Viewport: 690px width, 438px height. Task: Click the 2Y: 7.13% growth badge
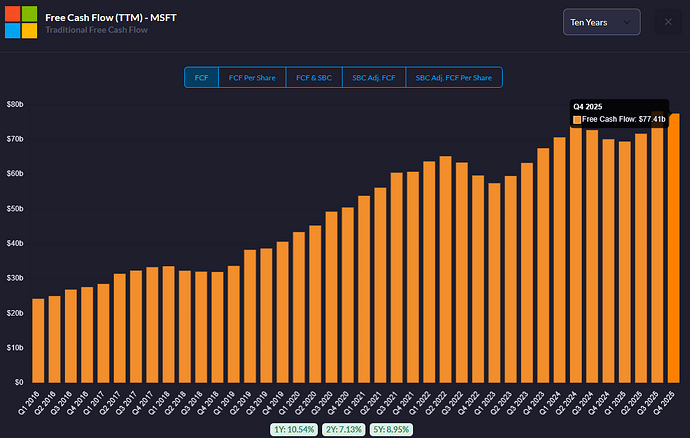[343, 429]
